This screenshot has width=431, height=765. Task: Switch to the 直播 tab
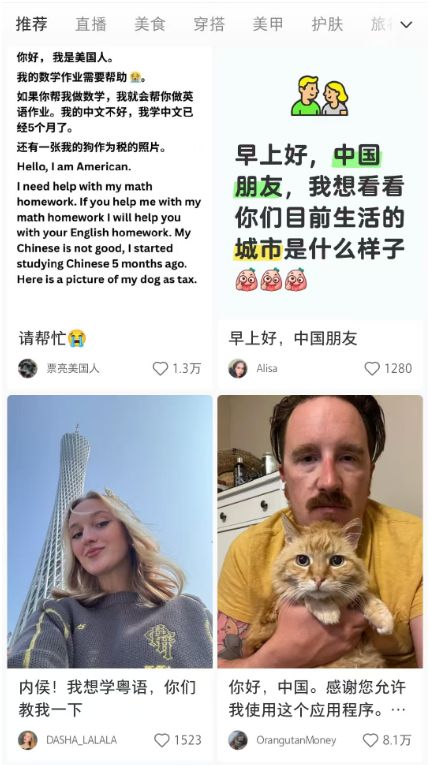(90, 24)
